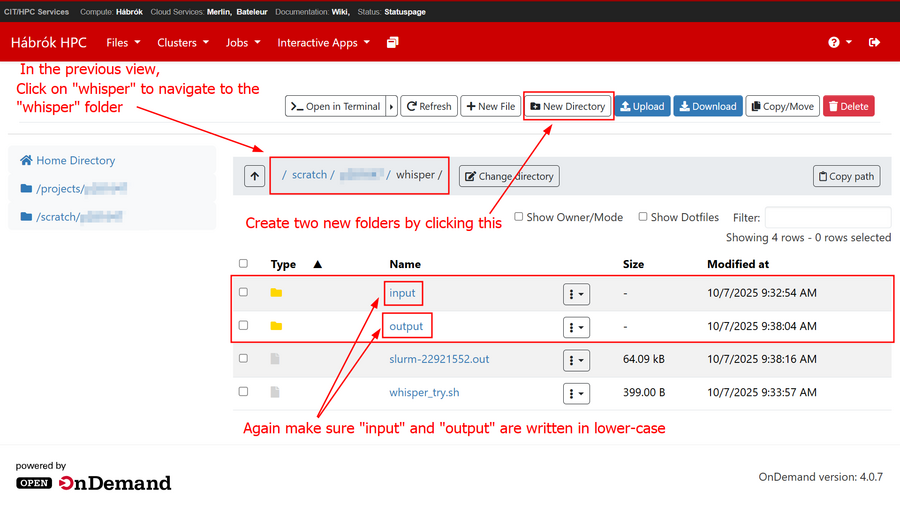
Task: Click into the Filter text field
Action: pyautogui.click(x=827, y=217)
